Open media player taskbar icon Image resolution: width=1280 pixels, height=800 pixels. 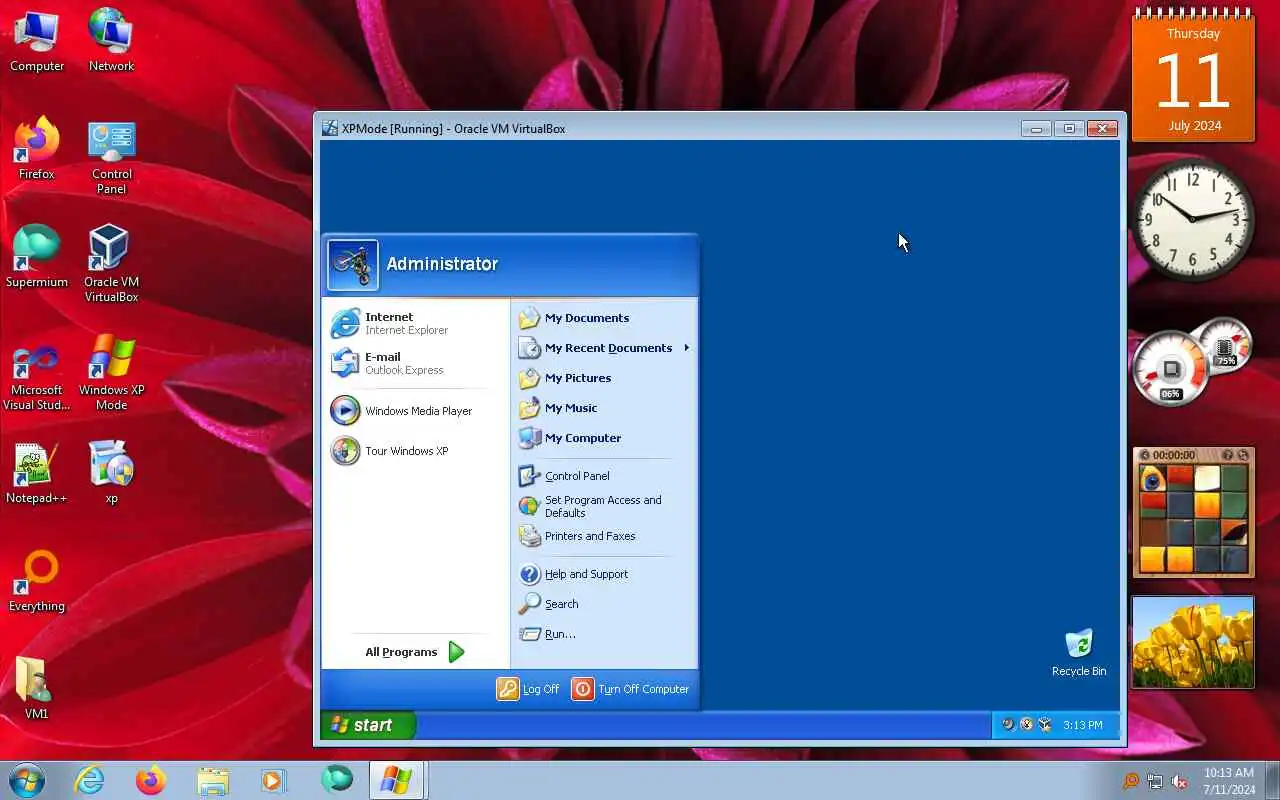click(274, 780)
